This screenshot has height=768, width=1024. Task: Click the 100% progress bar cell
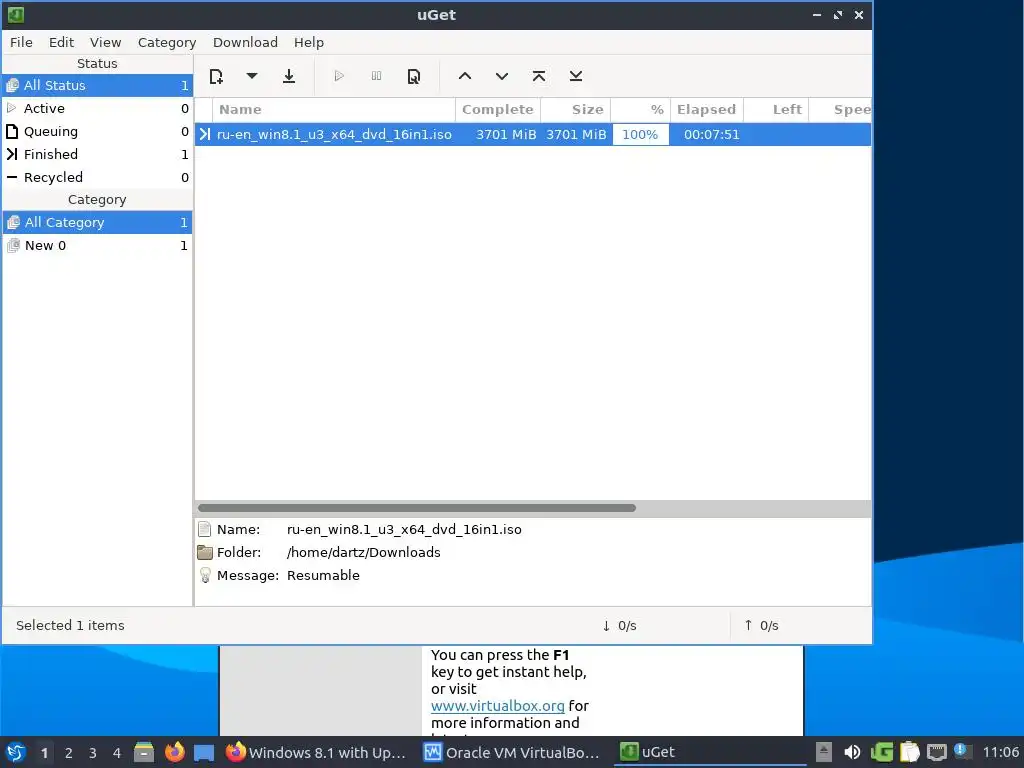[641, 135]
